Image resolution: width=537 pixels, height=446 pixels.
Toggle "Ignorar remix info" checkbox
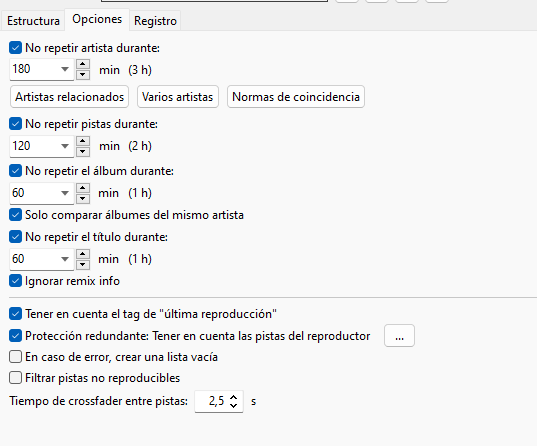(x=15, y=281)
